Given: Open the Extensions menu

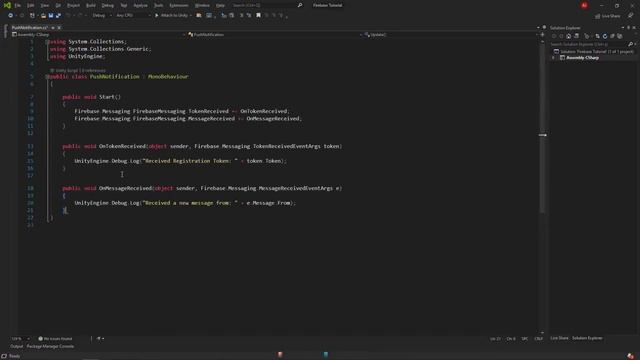Looking at the screenshot, I should (179, 5).
